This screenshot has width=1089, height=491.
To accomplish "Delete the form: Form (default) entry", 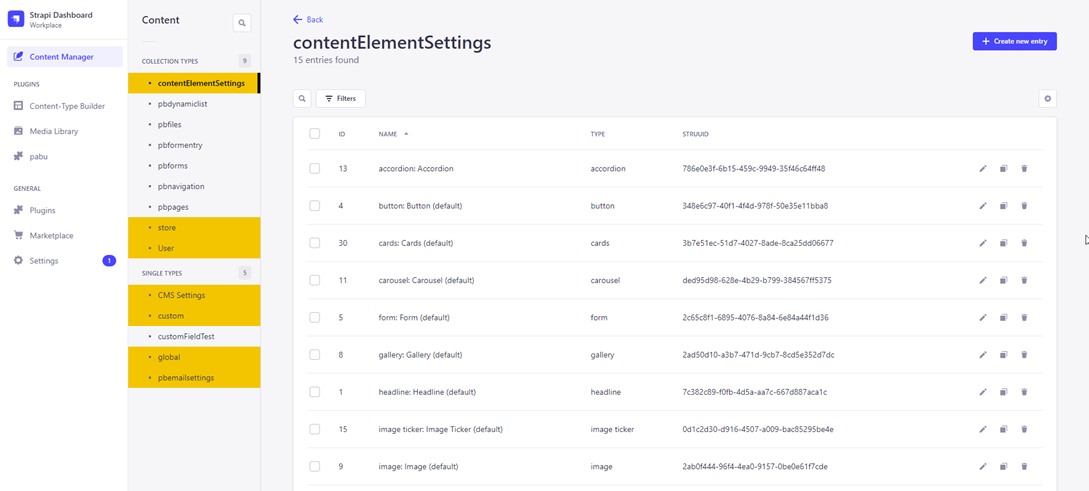I will 1024,317.
